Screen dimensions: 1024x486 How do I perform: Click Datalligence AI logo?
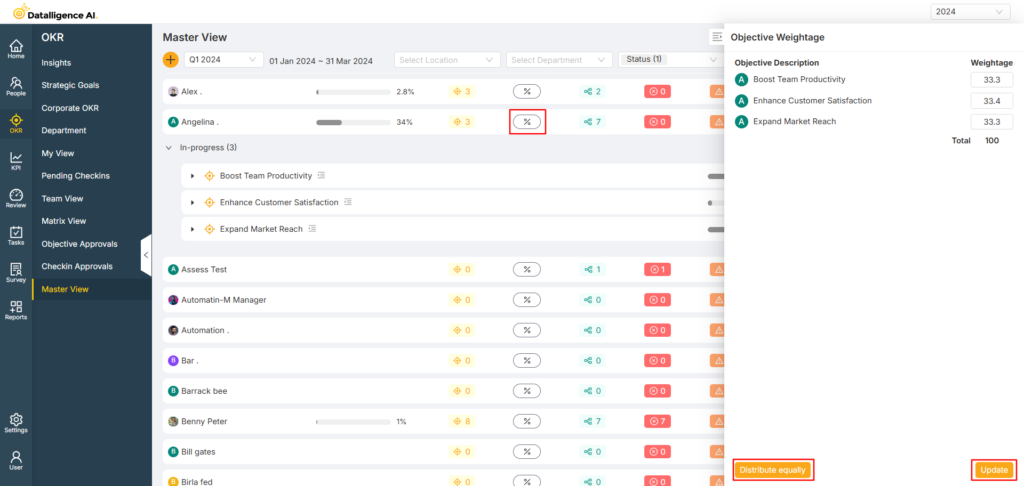point(55,11)
